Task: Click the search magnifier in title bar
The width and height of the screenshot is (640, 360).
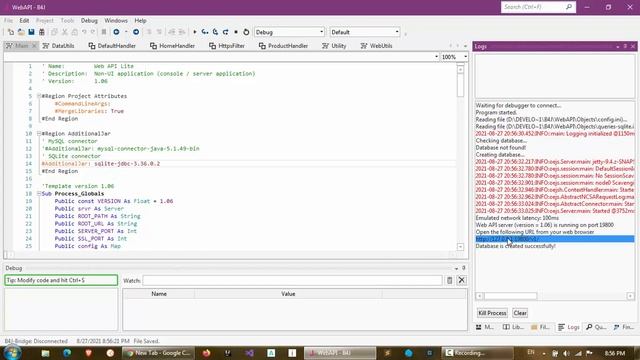Action: pyautogui.click(x=569, y=7)
